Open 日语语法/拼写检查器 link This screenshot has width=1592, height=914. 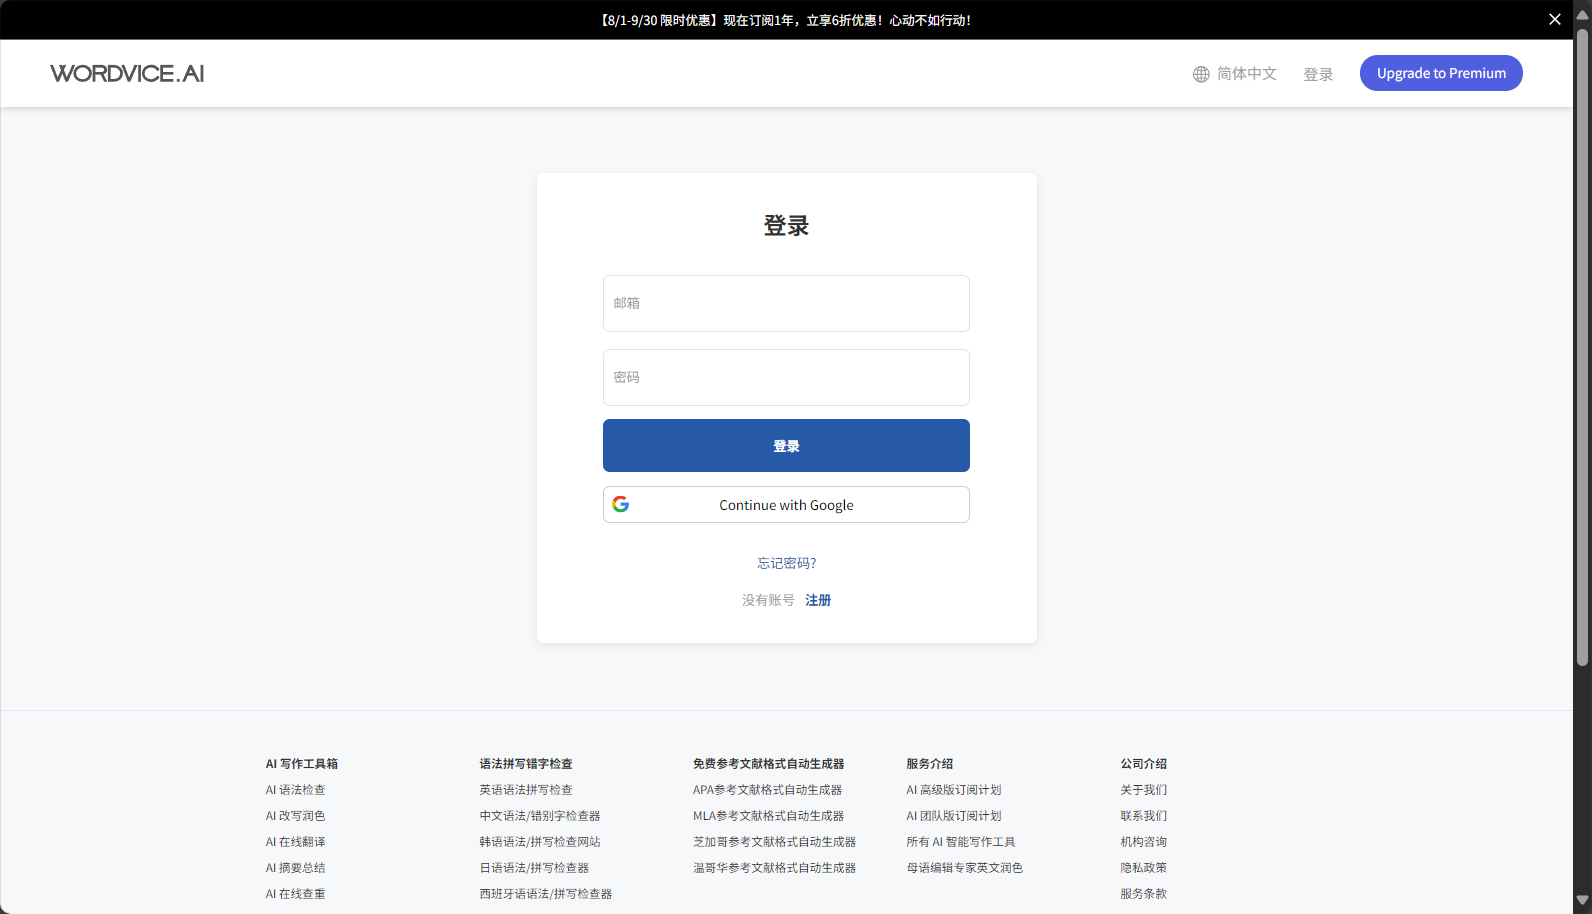click(534, 868)
